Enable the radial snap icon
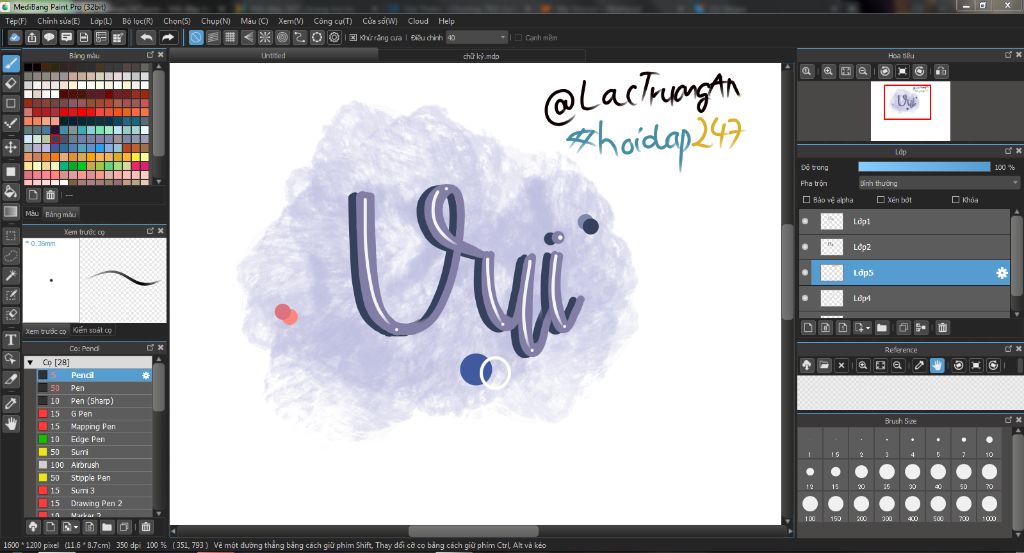This screenshot has width=1024, height=553. pos(265,37)
